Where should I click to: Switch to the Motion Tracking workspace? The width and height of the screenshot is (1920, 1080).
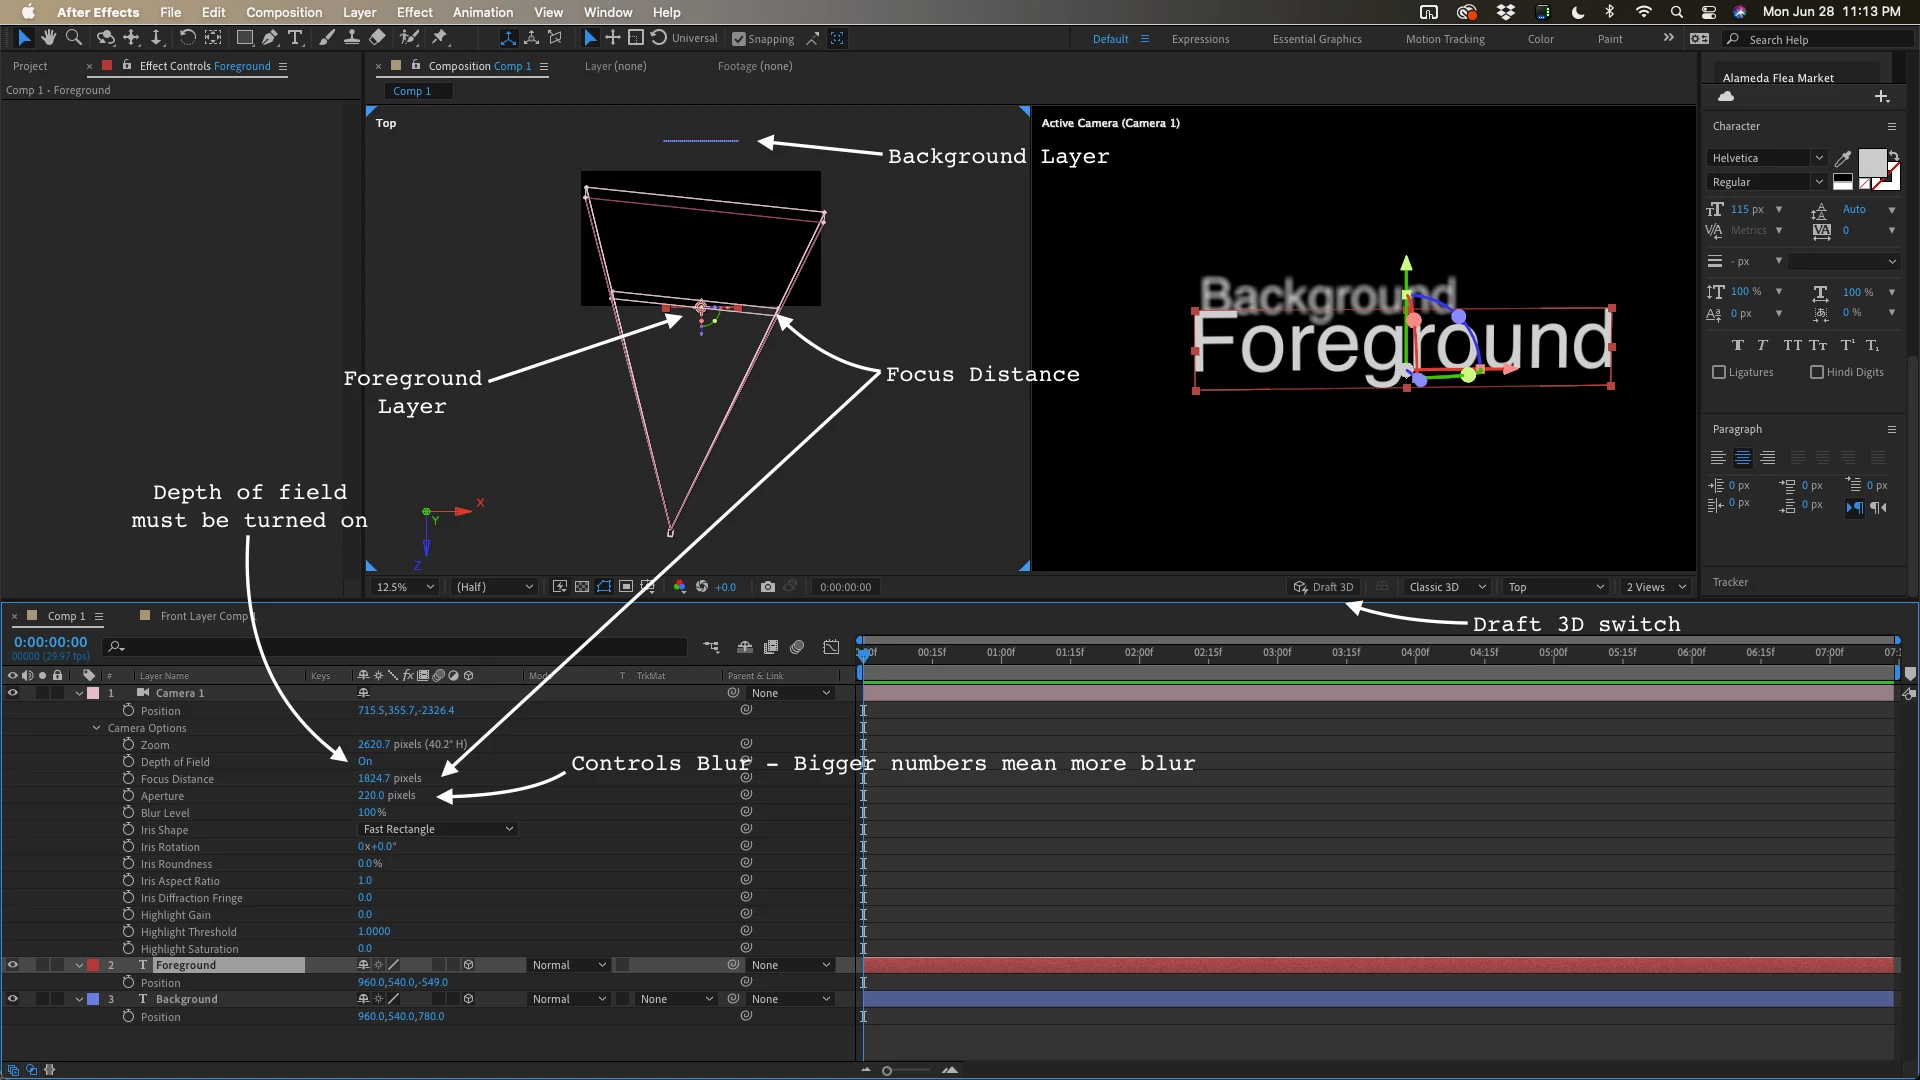pos(1444,39)
